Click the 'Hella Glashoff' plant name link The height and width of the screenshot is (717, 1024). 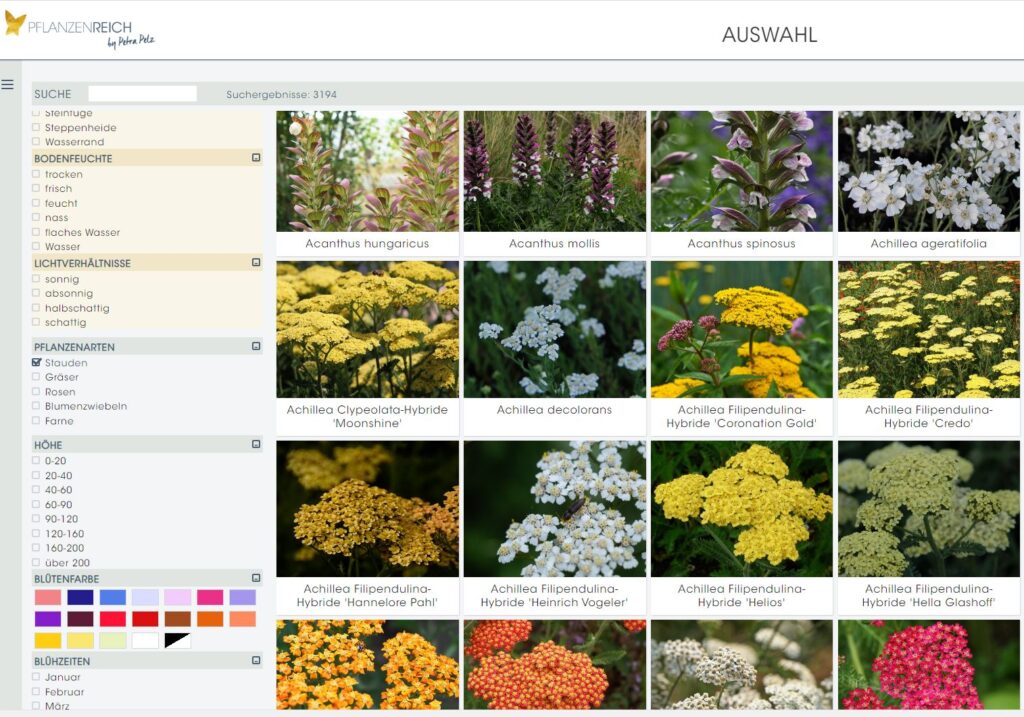pyautogui.click(x=929, y=596)
